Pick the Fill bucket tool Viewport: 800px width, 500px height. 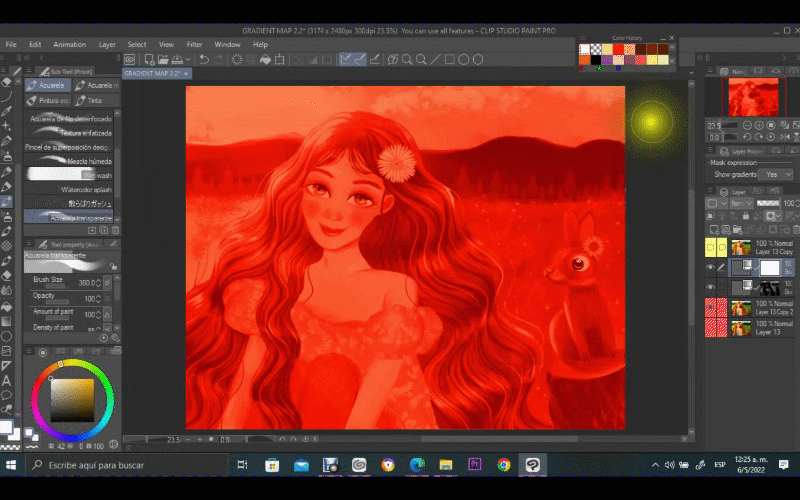tap(7, 306)
